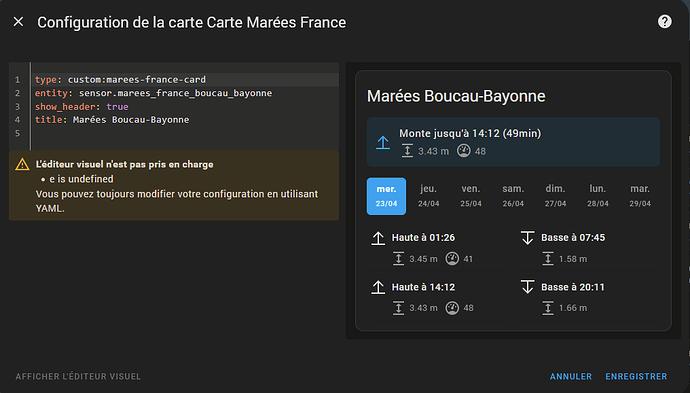Click height icon in the Haute à 14:12 row
The height and width of the screenshot is (393, 690).
pyautogui.click(x=398, y=308)
